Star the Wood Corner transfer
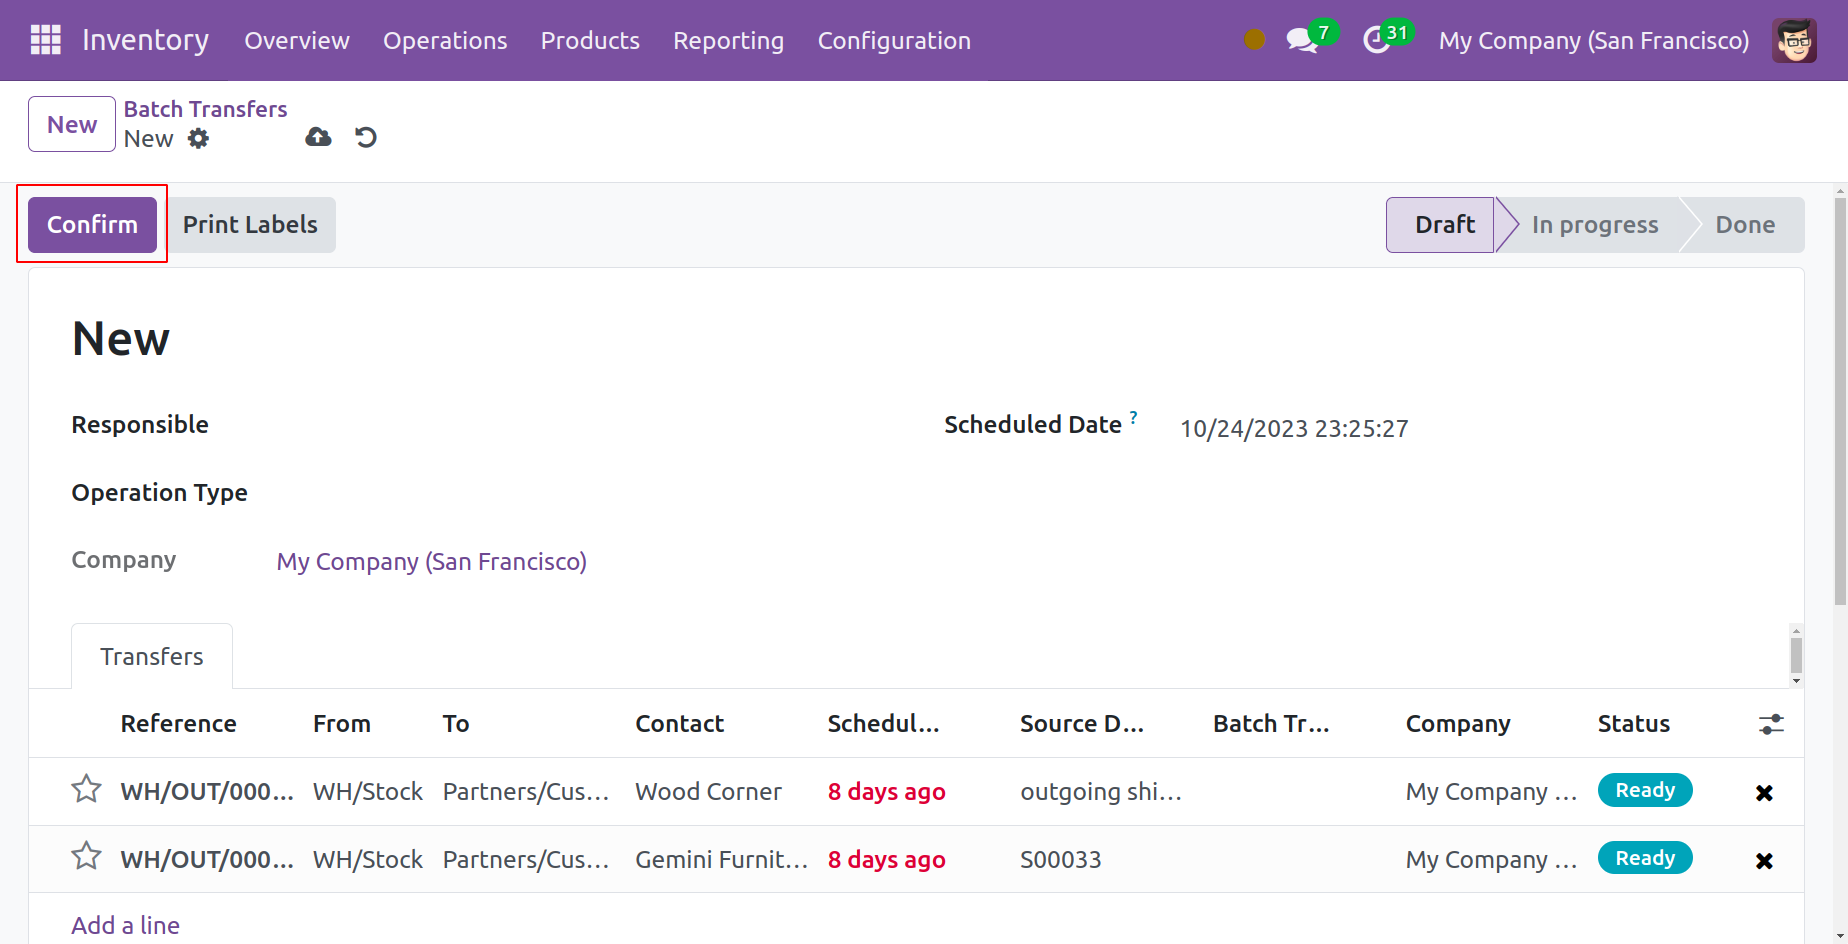The image size is (1848, 944). [x=86, y=790]
